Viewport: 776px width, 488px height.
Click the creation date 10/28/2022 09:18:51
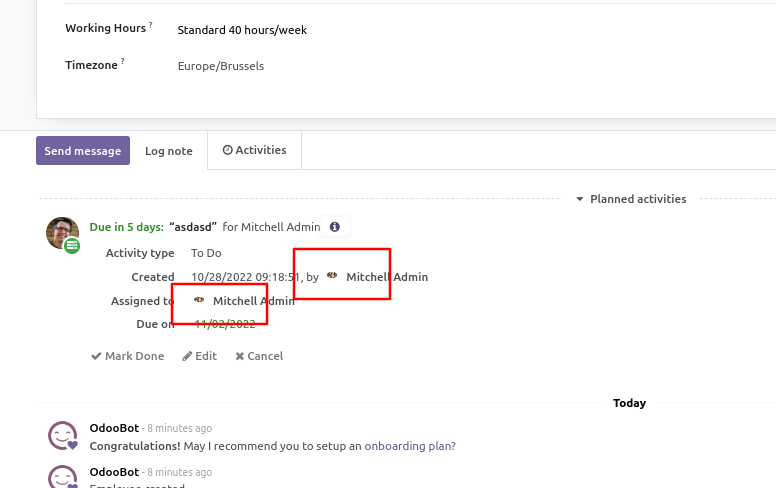coord(245,277)
